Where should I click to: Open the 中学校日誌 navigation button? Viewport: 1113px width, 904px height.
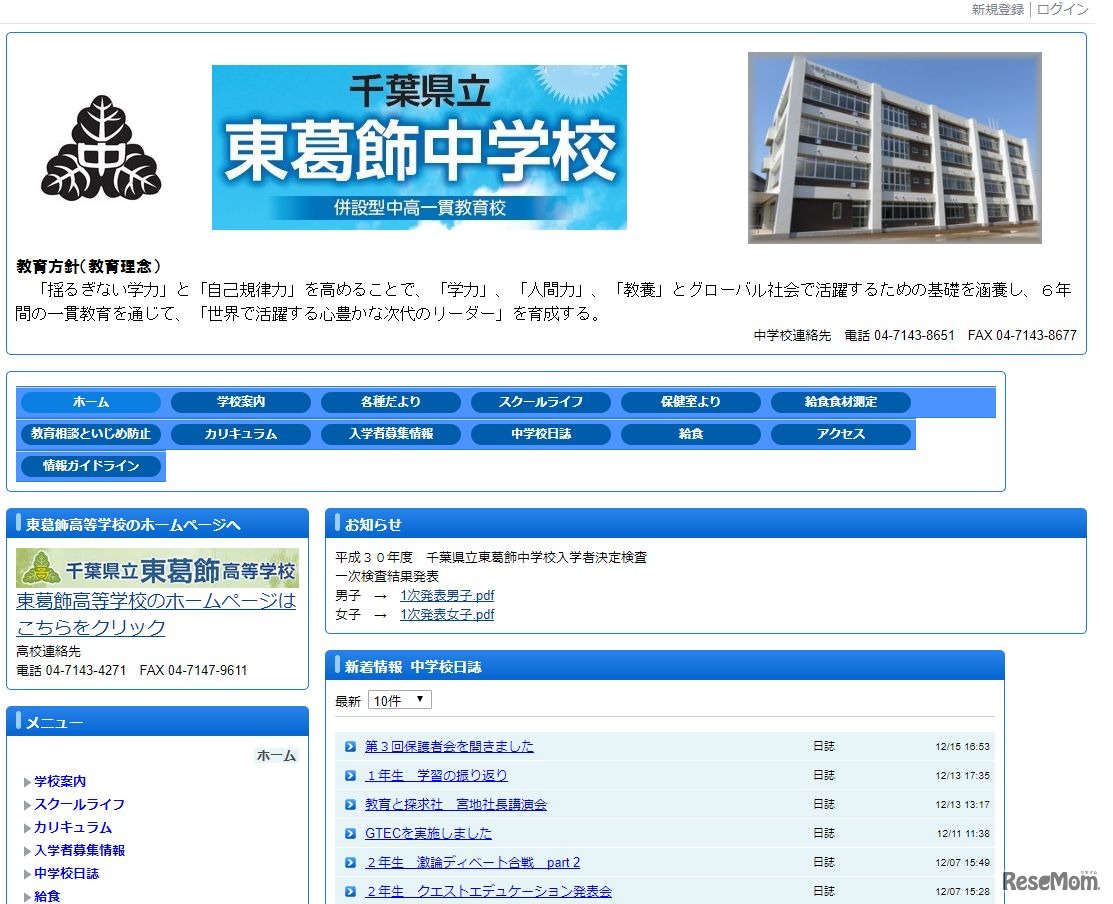(540, 434)
